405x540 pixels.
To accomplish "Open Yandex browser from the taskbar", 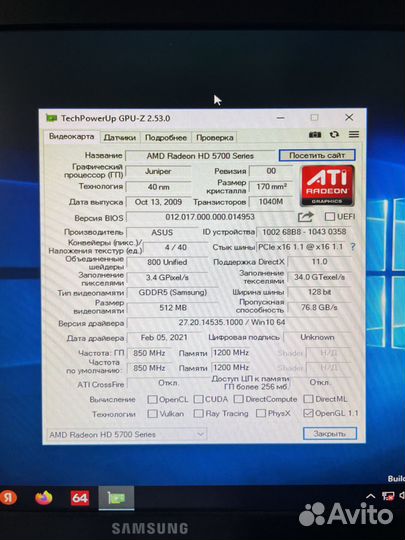I will pos(8,498).
